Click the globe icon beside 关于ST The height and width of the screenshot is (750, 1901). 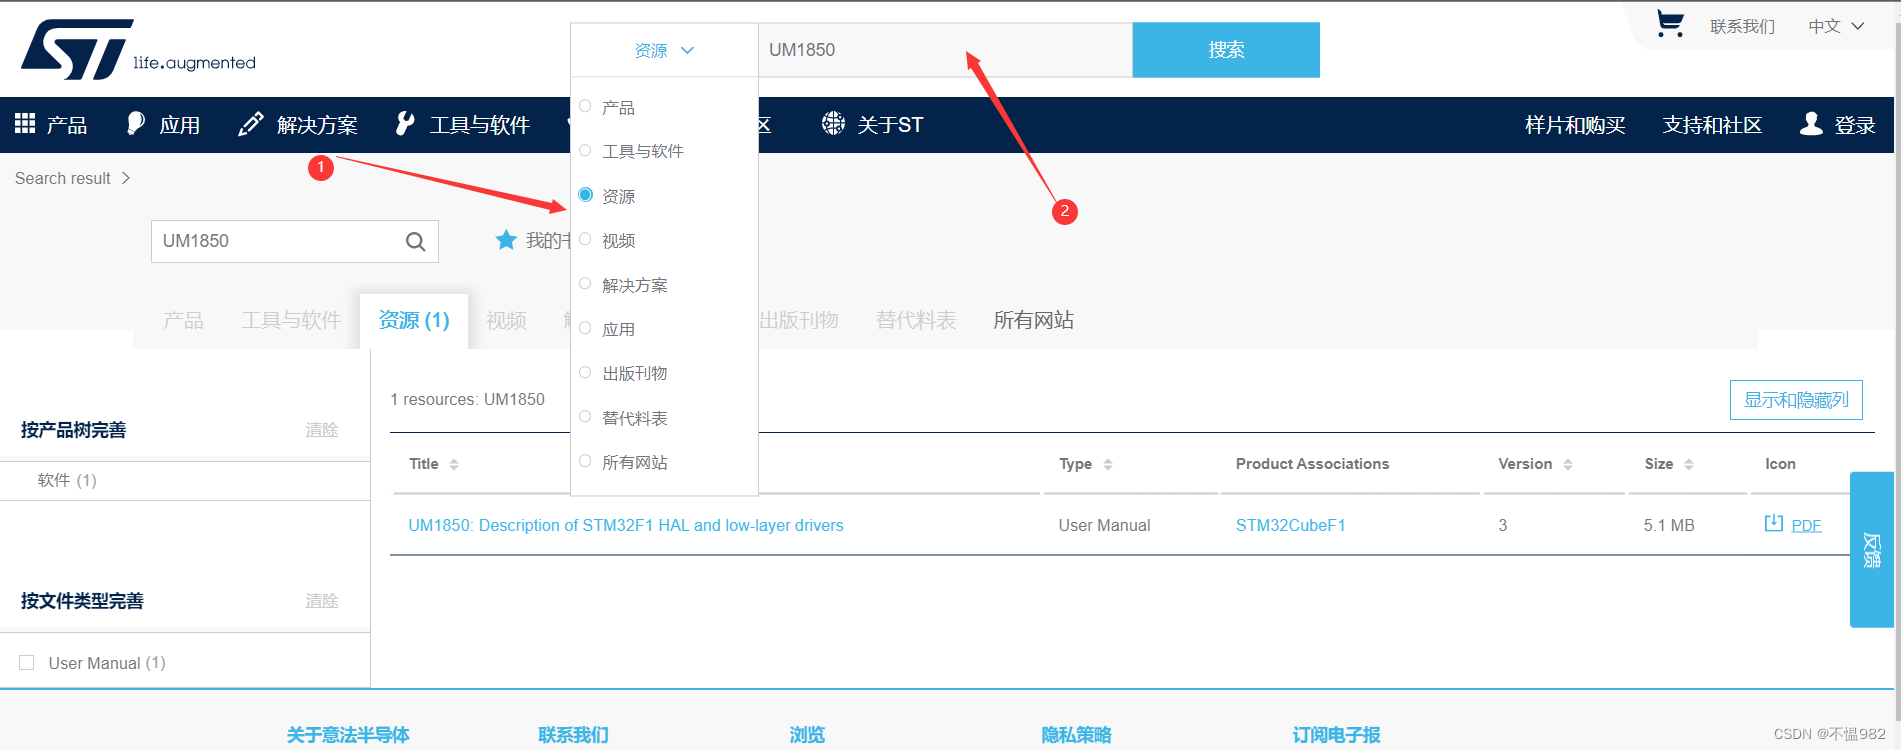point(833,123)
